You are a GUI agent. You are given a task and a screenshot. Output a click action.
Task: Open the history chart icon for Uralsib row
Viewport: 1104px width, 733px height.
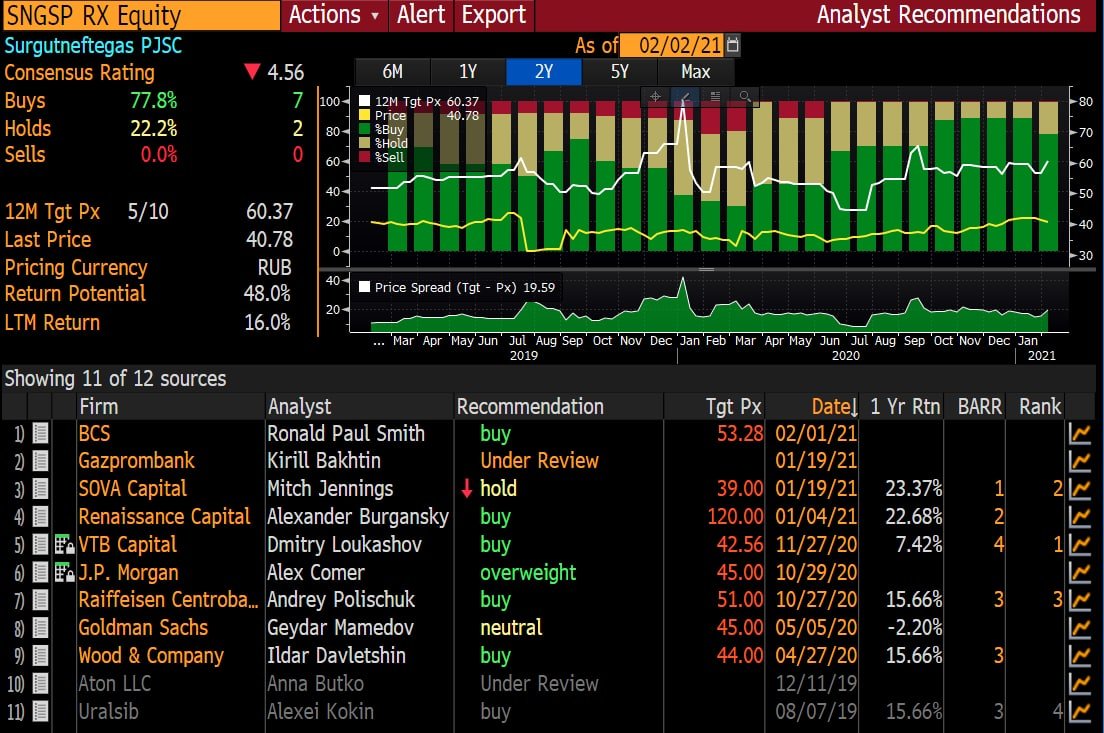(1079, 711)
